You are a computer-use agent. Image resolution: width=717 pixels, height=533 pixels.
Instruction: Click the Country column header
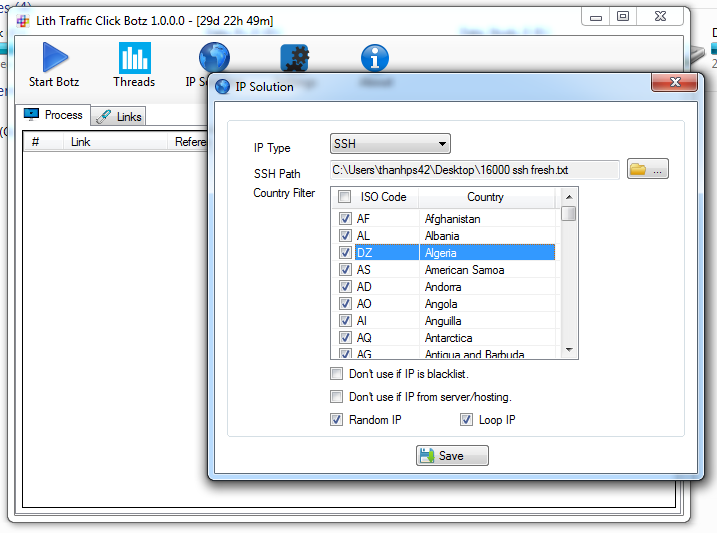tap(486, 197)
